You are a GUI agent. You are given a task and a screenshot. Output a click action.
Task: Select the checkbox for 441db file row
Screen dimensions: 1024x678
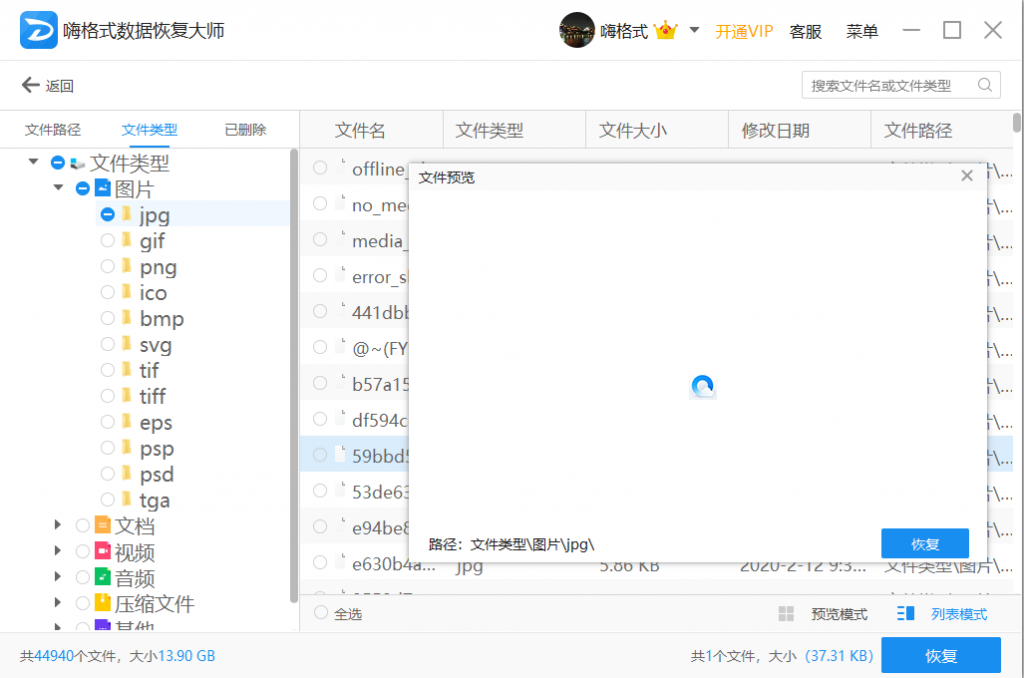(x=320, y=312)
